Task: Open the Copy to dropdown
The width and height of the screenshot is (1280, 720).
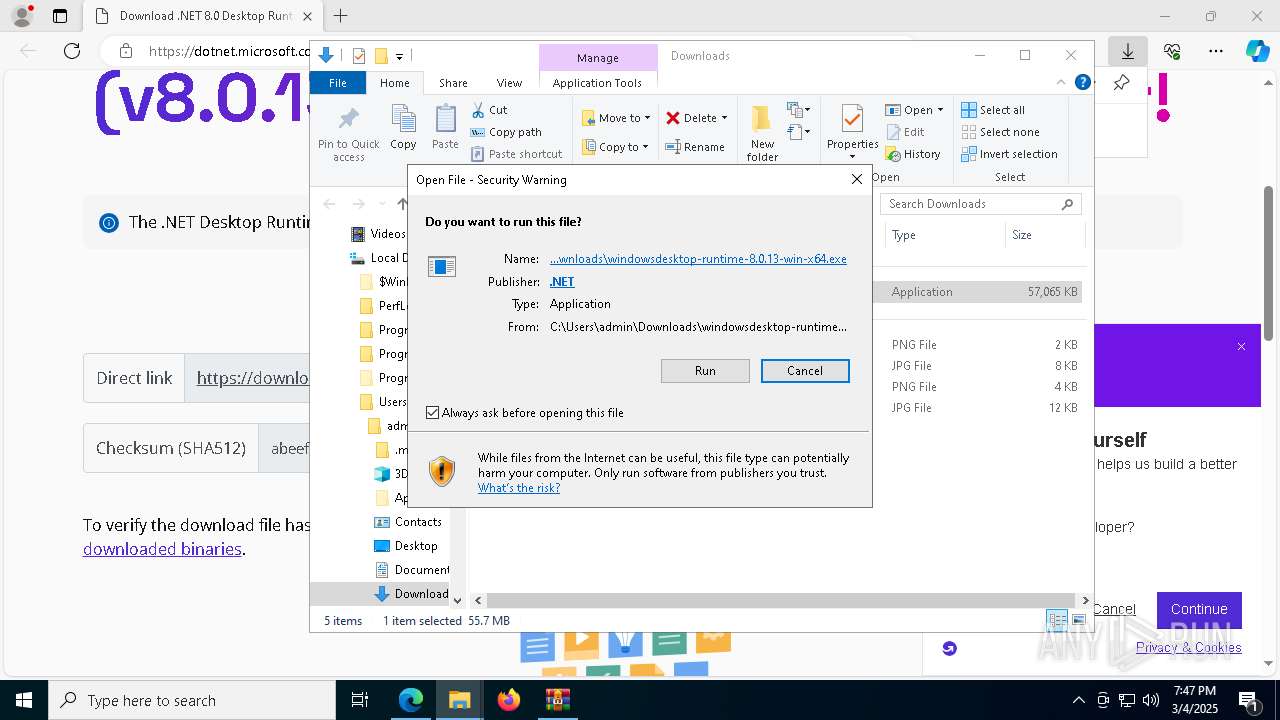Action: 616,147
